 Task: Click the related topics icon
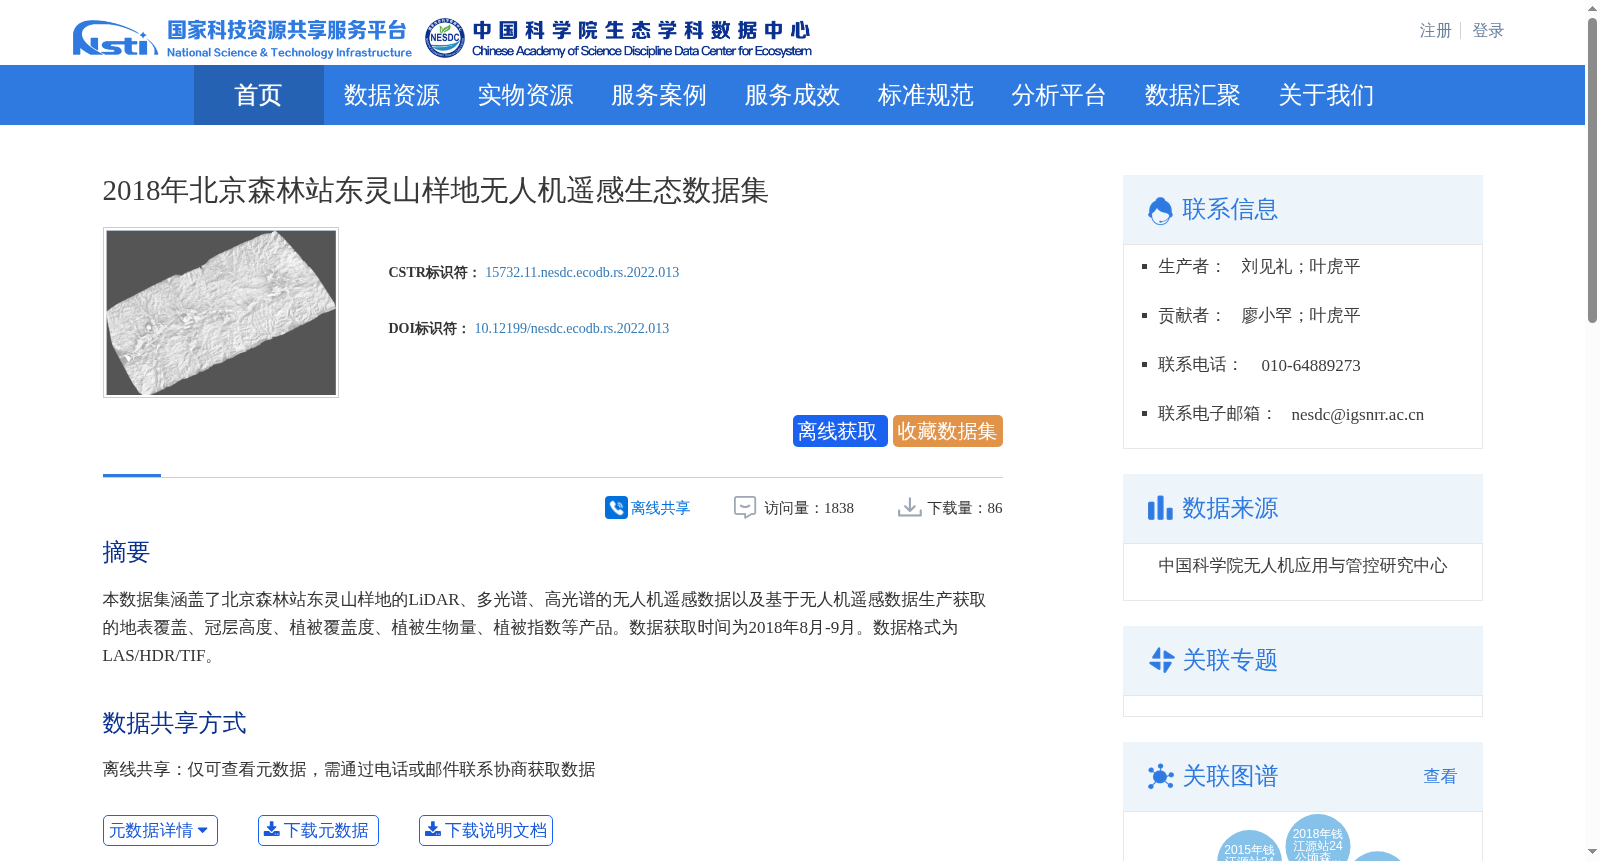(1161, 660)
